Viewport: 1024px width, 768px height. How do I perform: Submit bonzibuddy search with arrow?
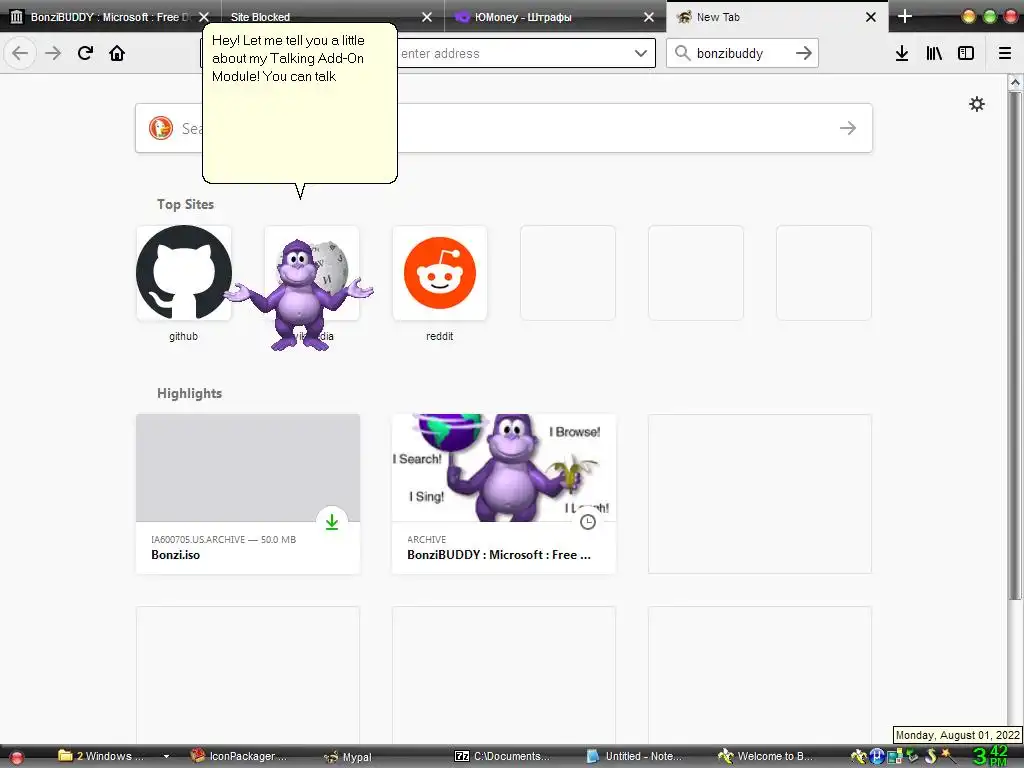coord(804,54)
